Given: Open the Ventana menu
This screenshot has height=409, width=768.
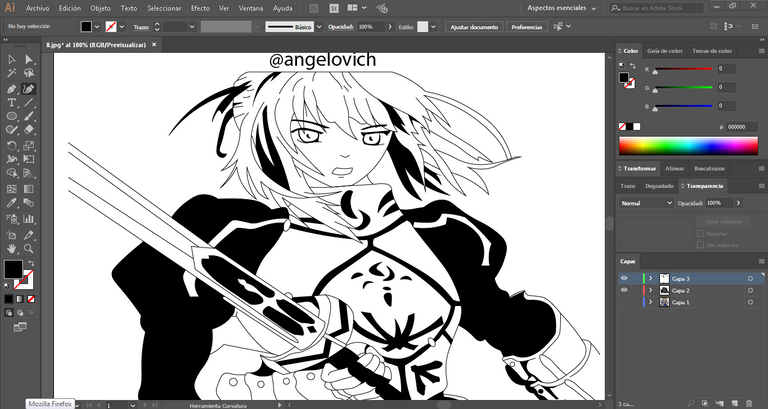Looking at the screenshot, I should point(251,8).
